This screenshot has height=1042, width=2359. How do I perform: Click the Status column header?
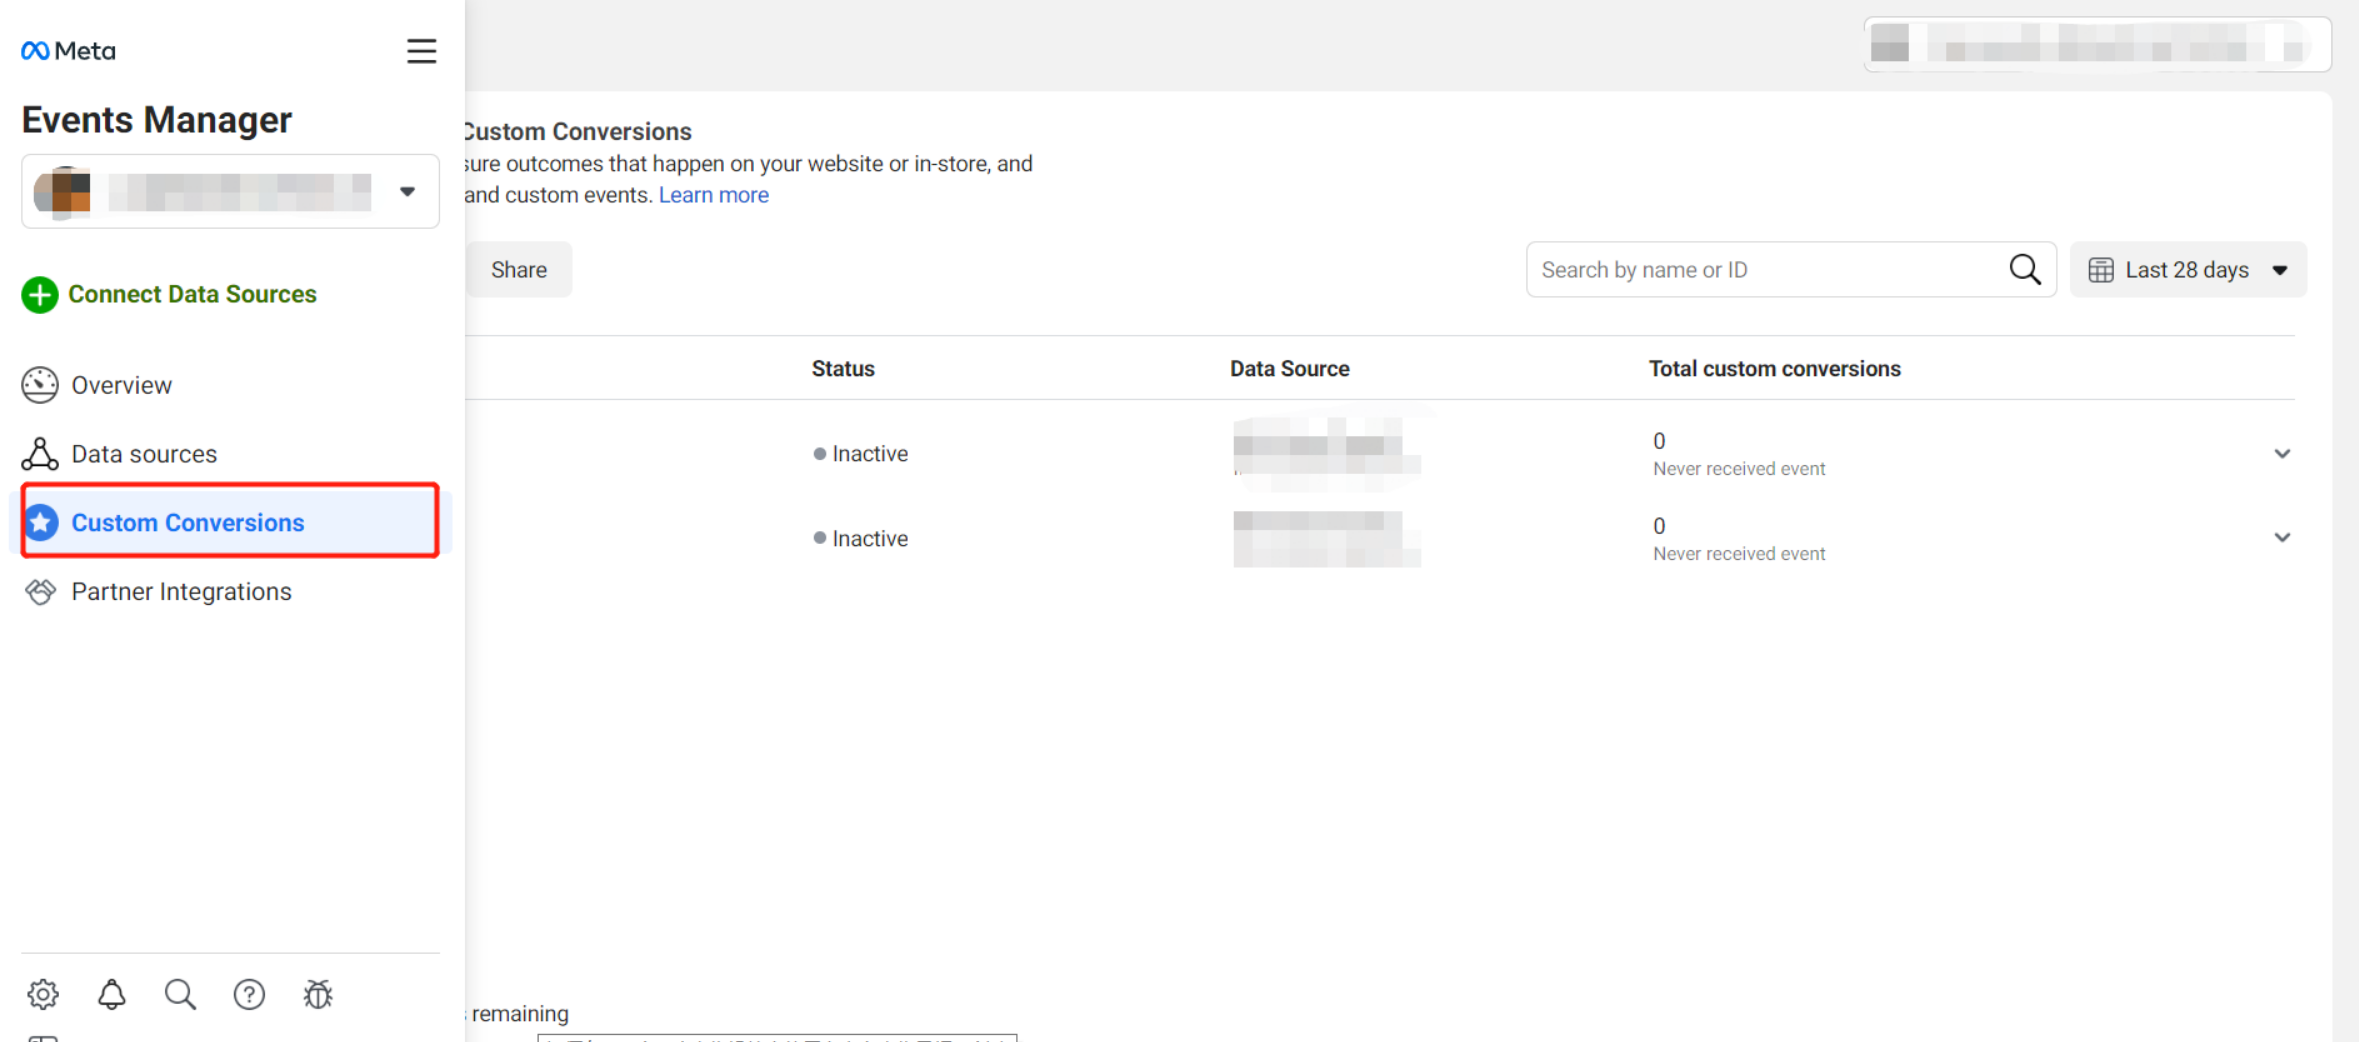(843, 369)
